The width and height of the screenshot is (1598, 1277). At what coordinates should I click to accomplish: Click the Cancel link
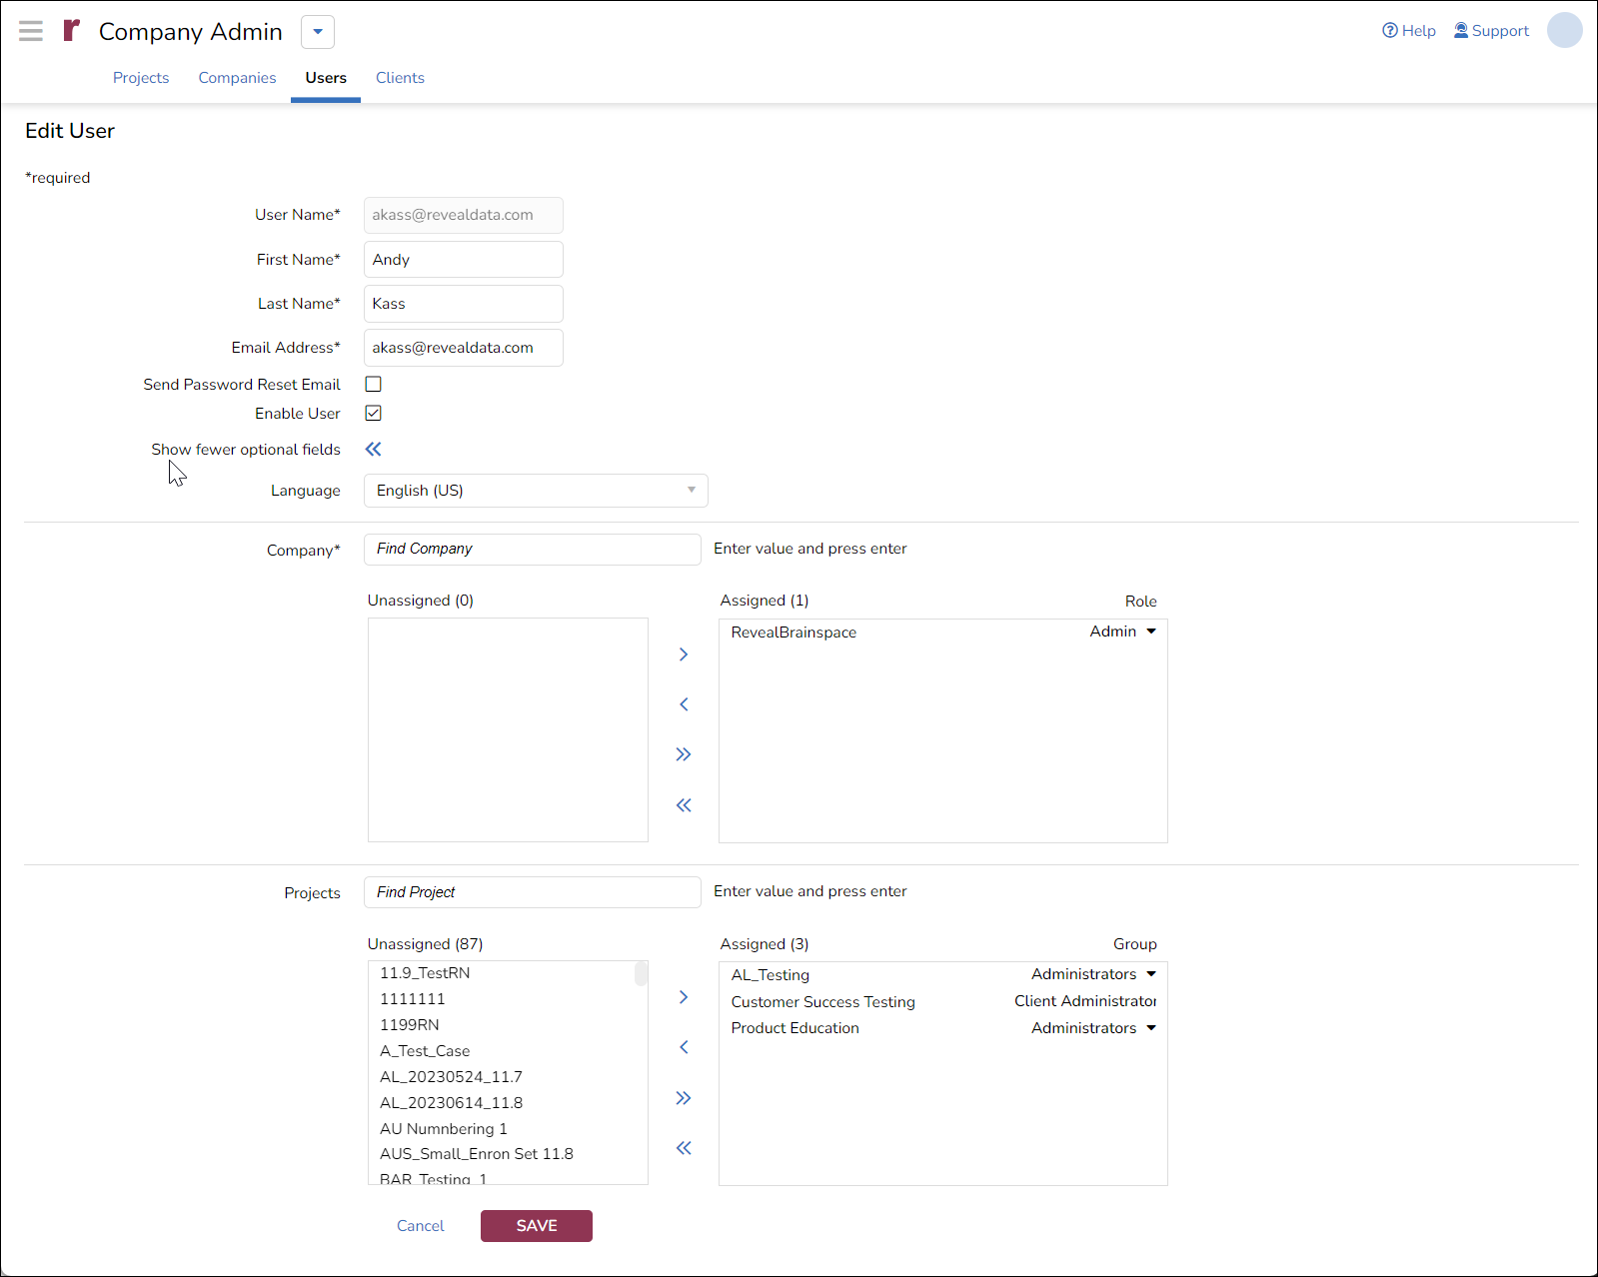pyautogui.click(x=420, y=1226)
